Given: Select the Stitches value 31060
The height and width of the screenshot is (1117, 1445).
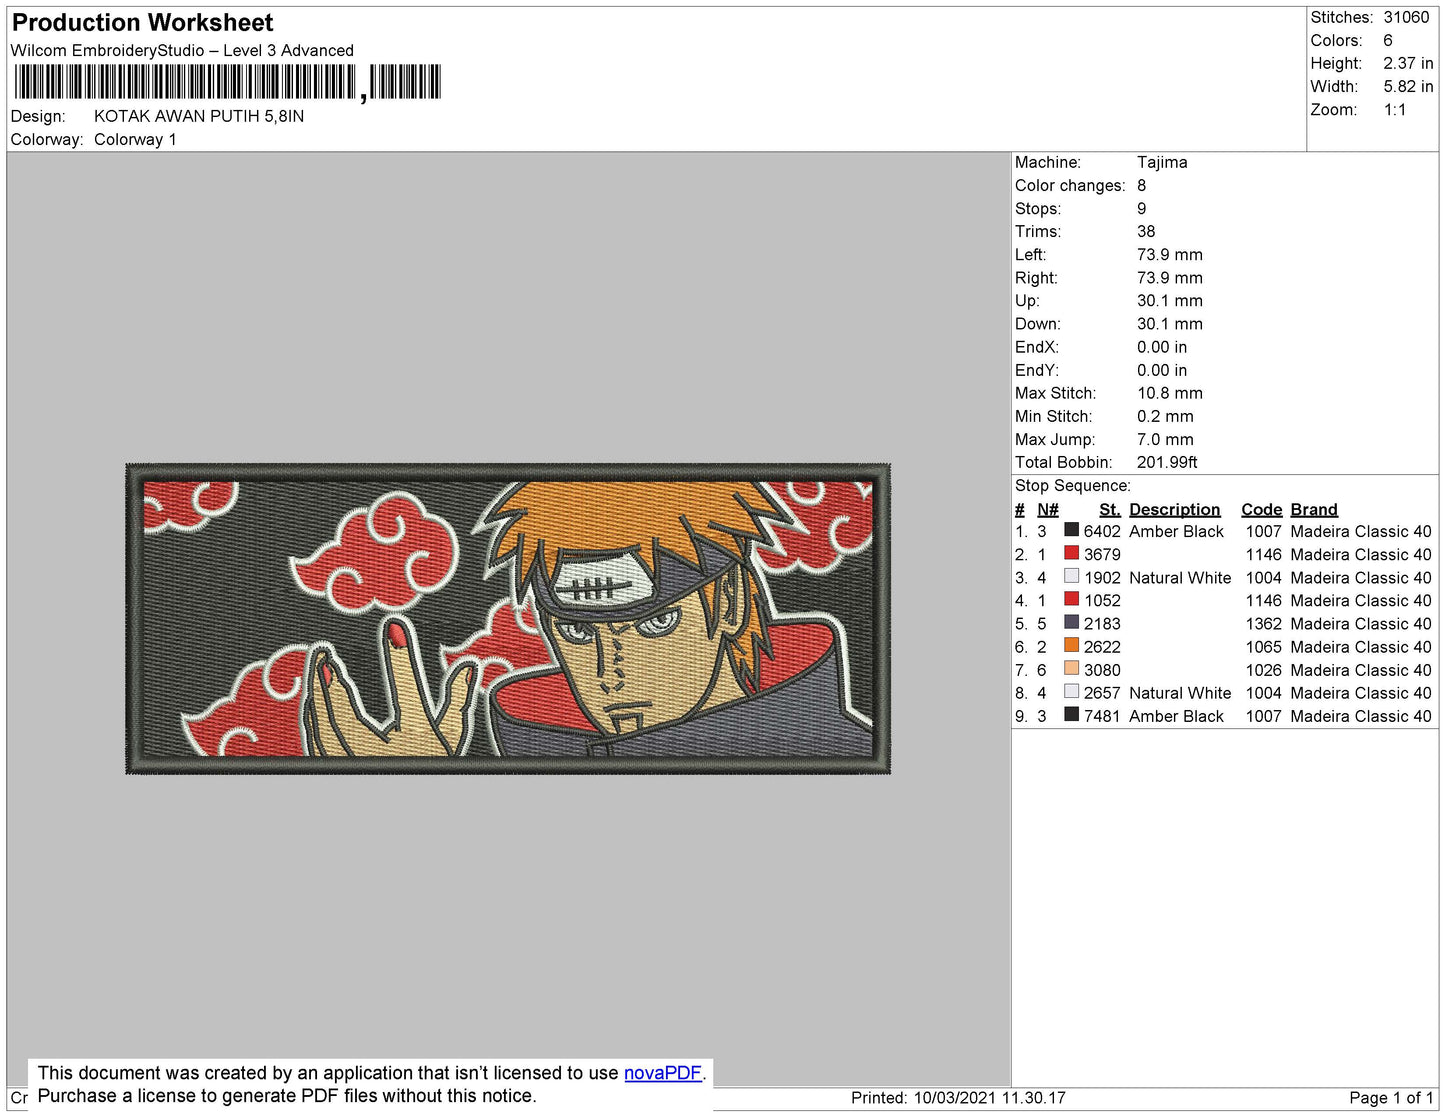Looking at the screenshot, I should [1406, 17].
